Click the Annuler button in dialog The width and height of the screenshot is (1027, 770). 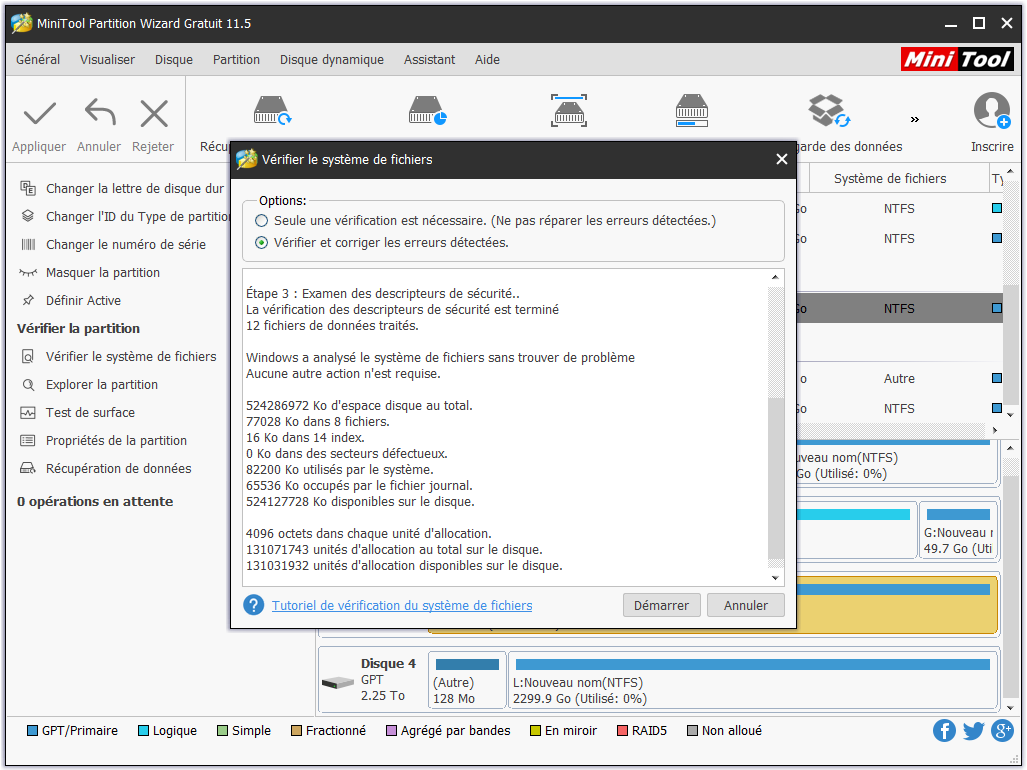(x=745, y=606)
